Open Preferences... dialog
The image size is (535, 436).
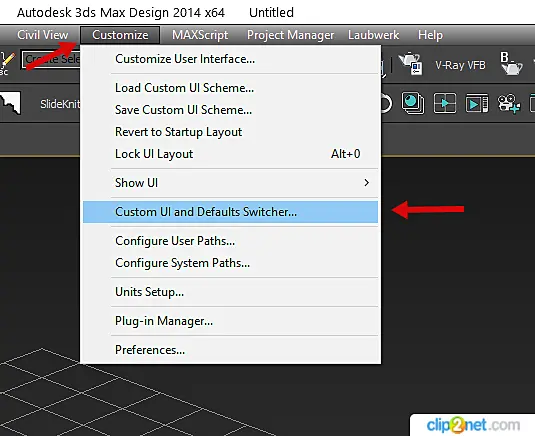pyautogui.click(x=230, y=350)
